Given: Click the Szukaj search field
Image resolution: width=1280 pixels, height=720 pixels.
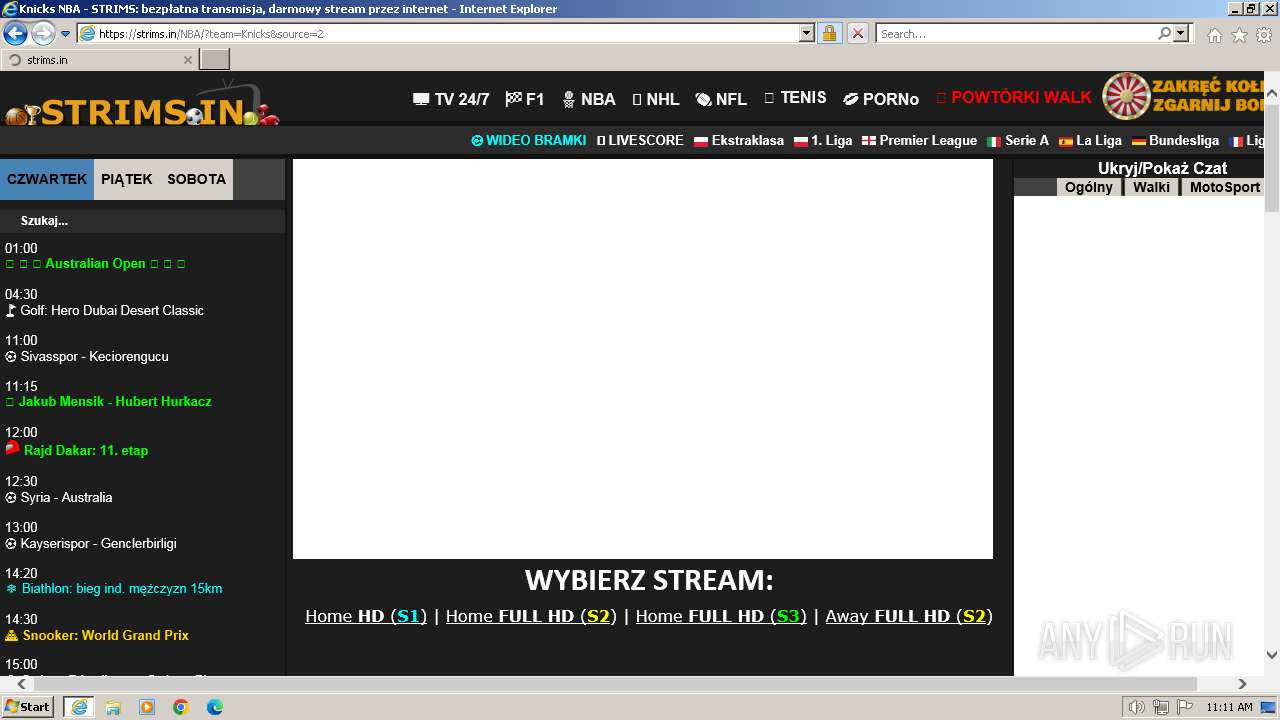Looking at the screenshot, I should [142, 221].
